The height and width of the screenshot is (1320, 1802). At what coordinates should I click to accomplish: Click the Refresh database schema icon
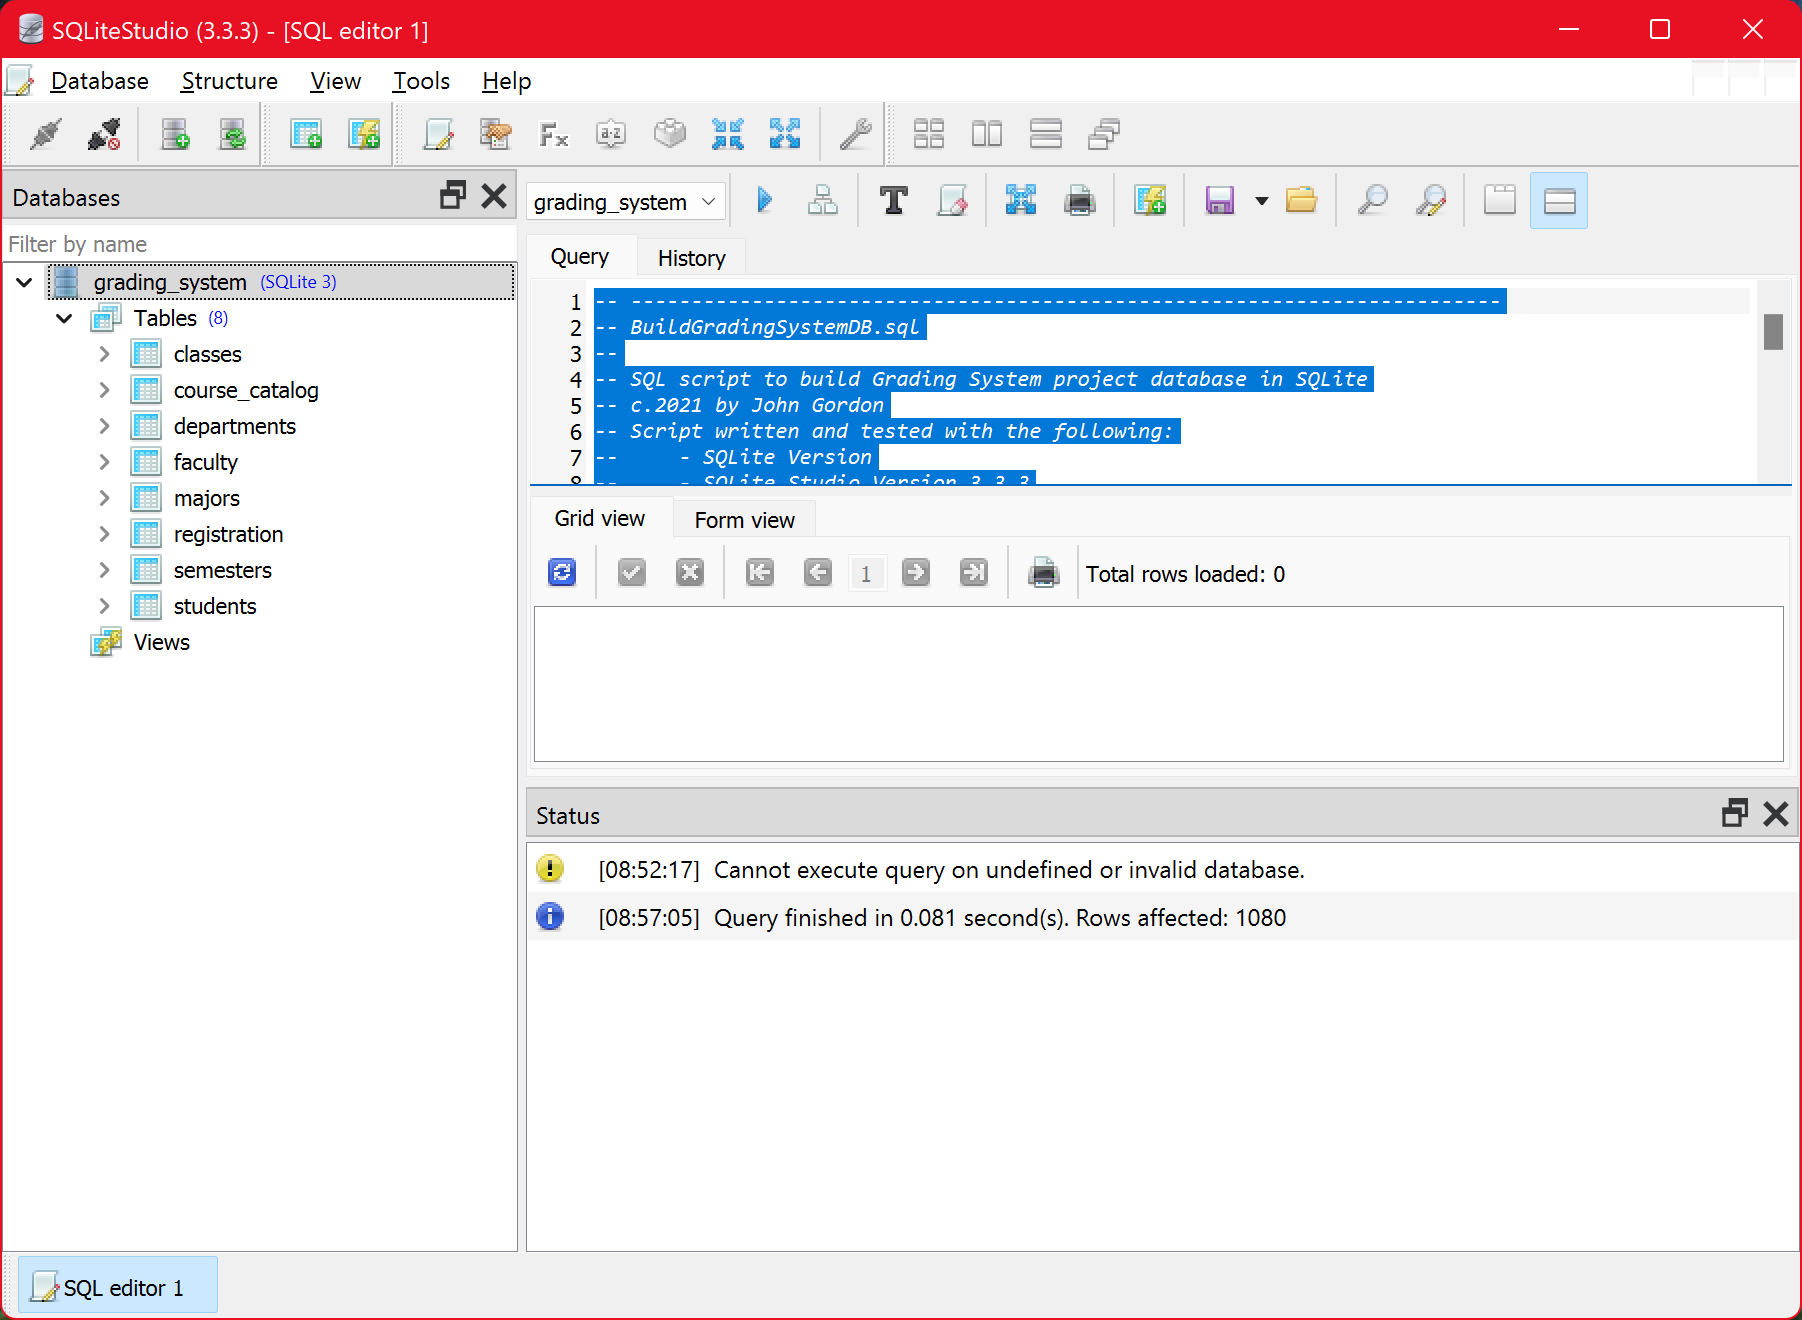pyautogui.click(x=233, y=134)
